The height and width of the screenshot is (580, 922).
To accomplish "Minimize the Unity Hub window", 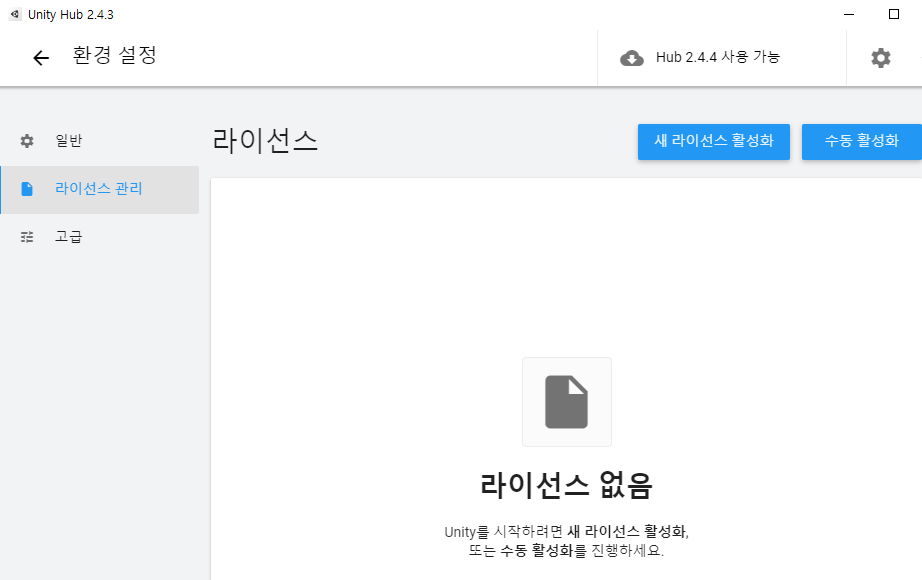I will click(x=848, y=14).
